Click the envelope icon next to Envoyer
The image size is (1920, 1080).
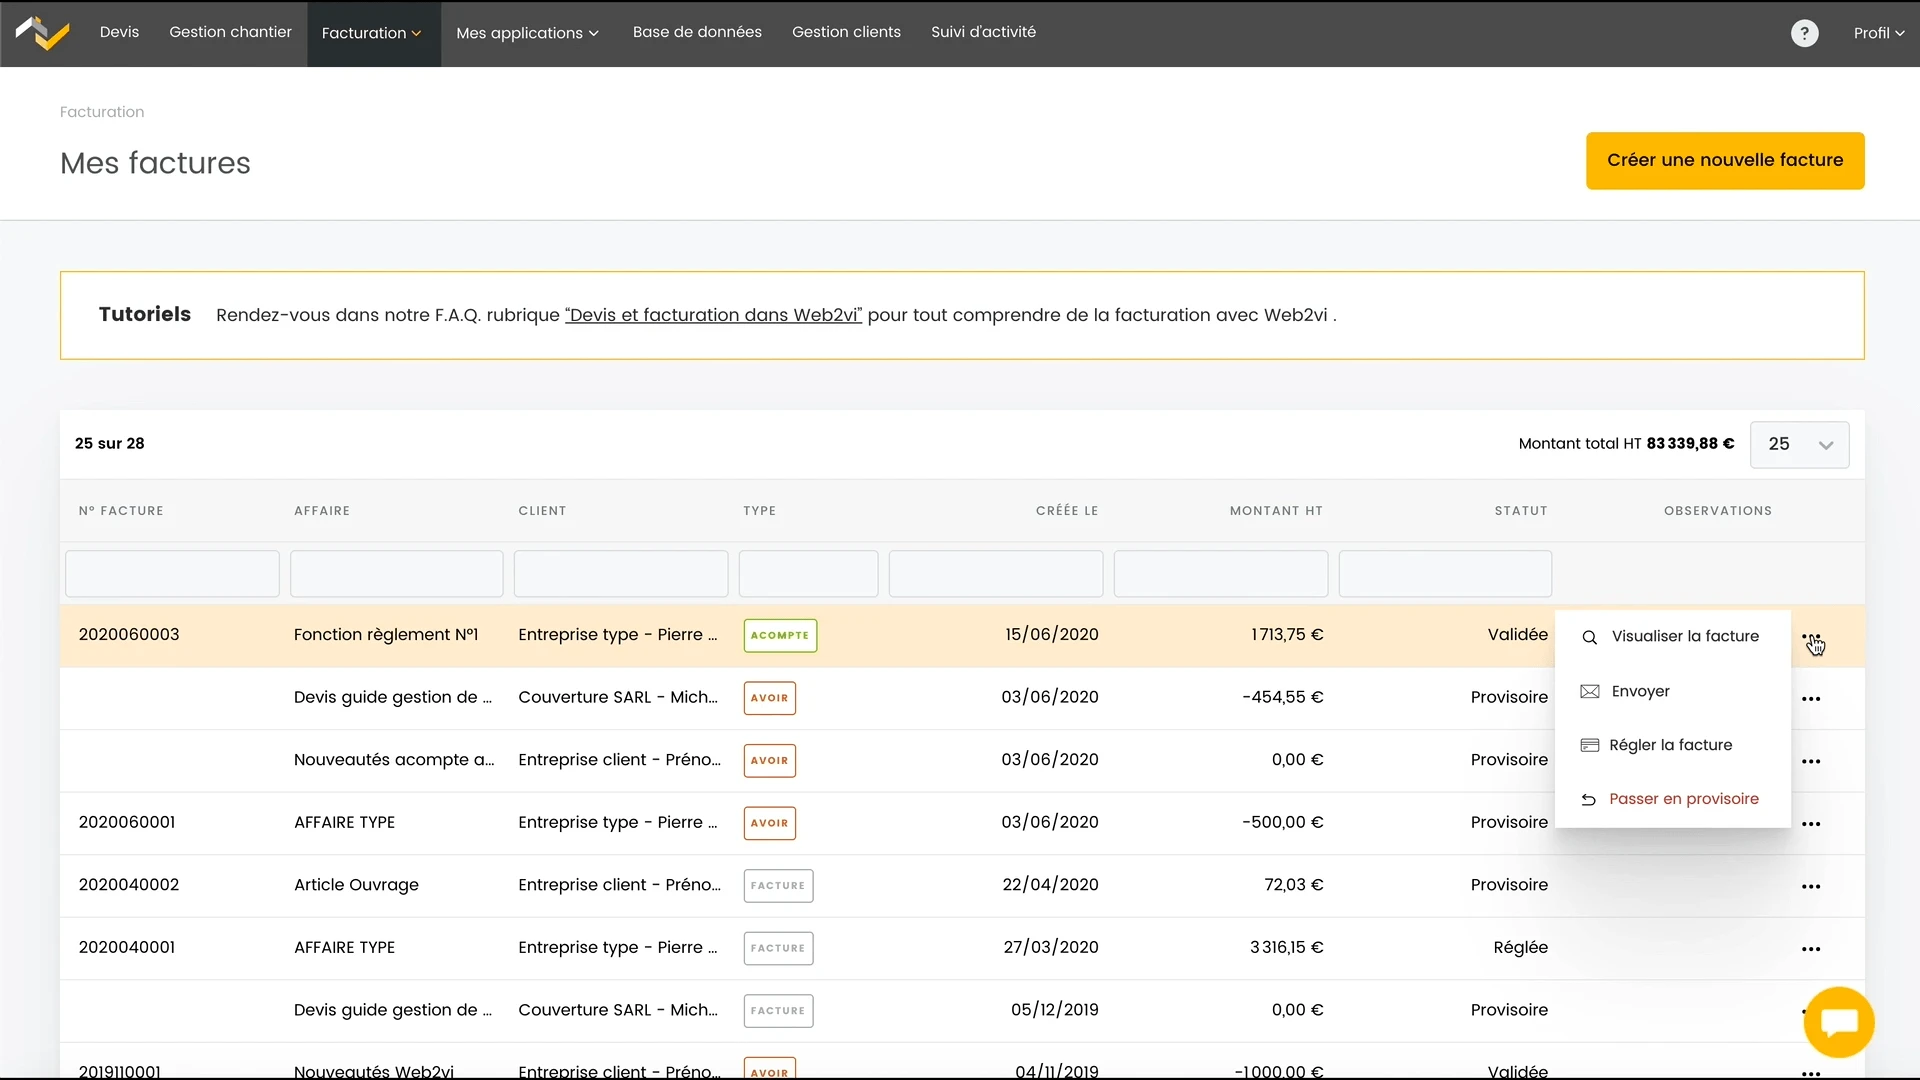tap(1589, 692)
